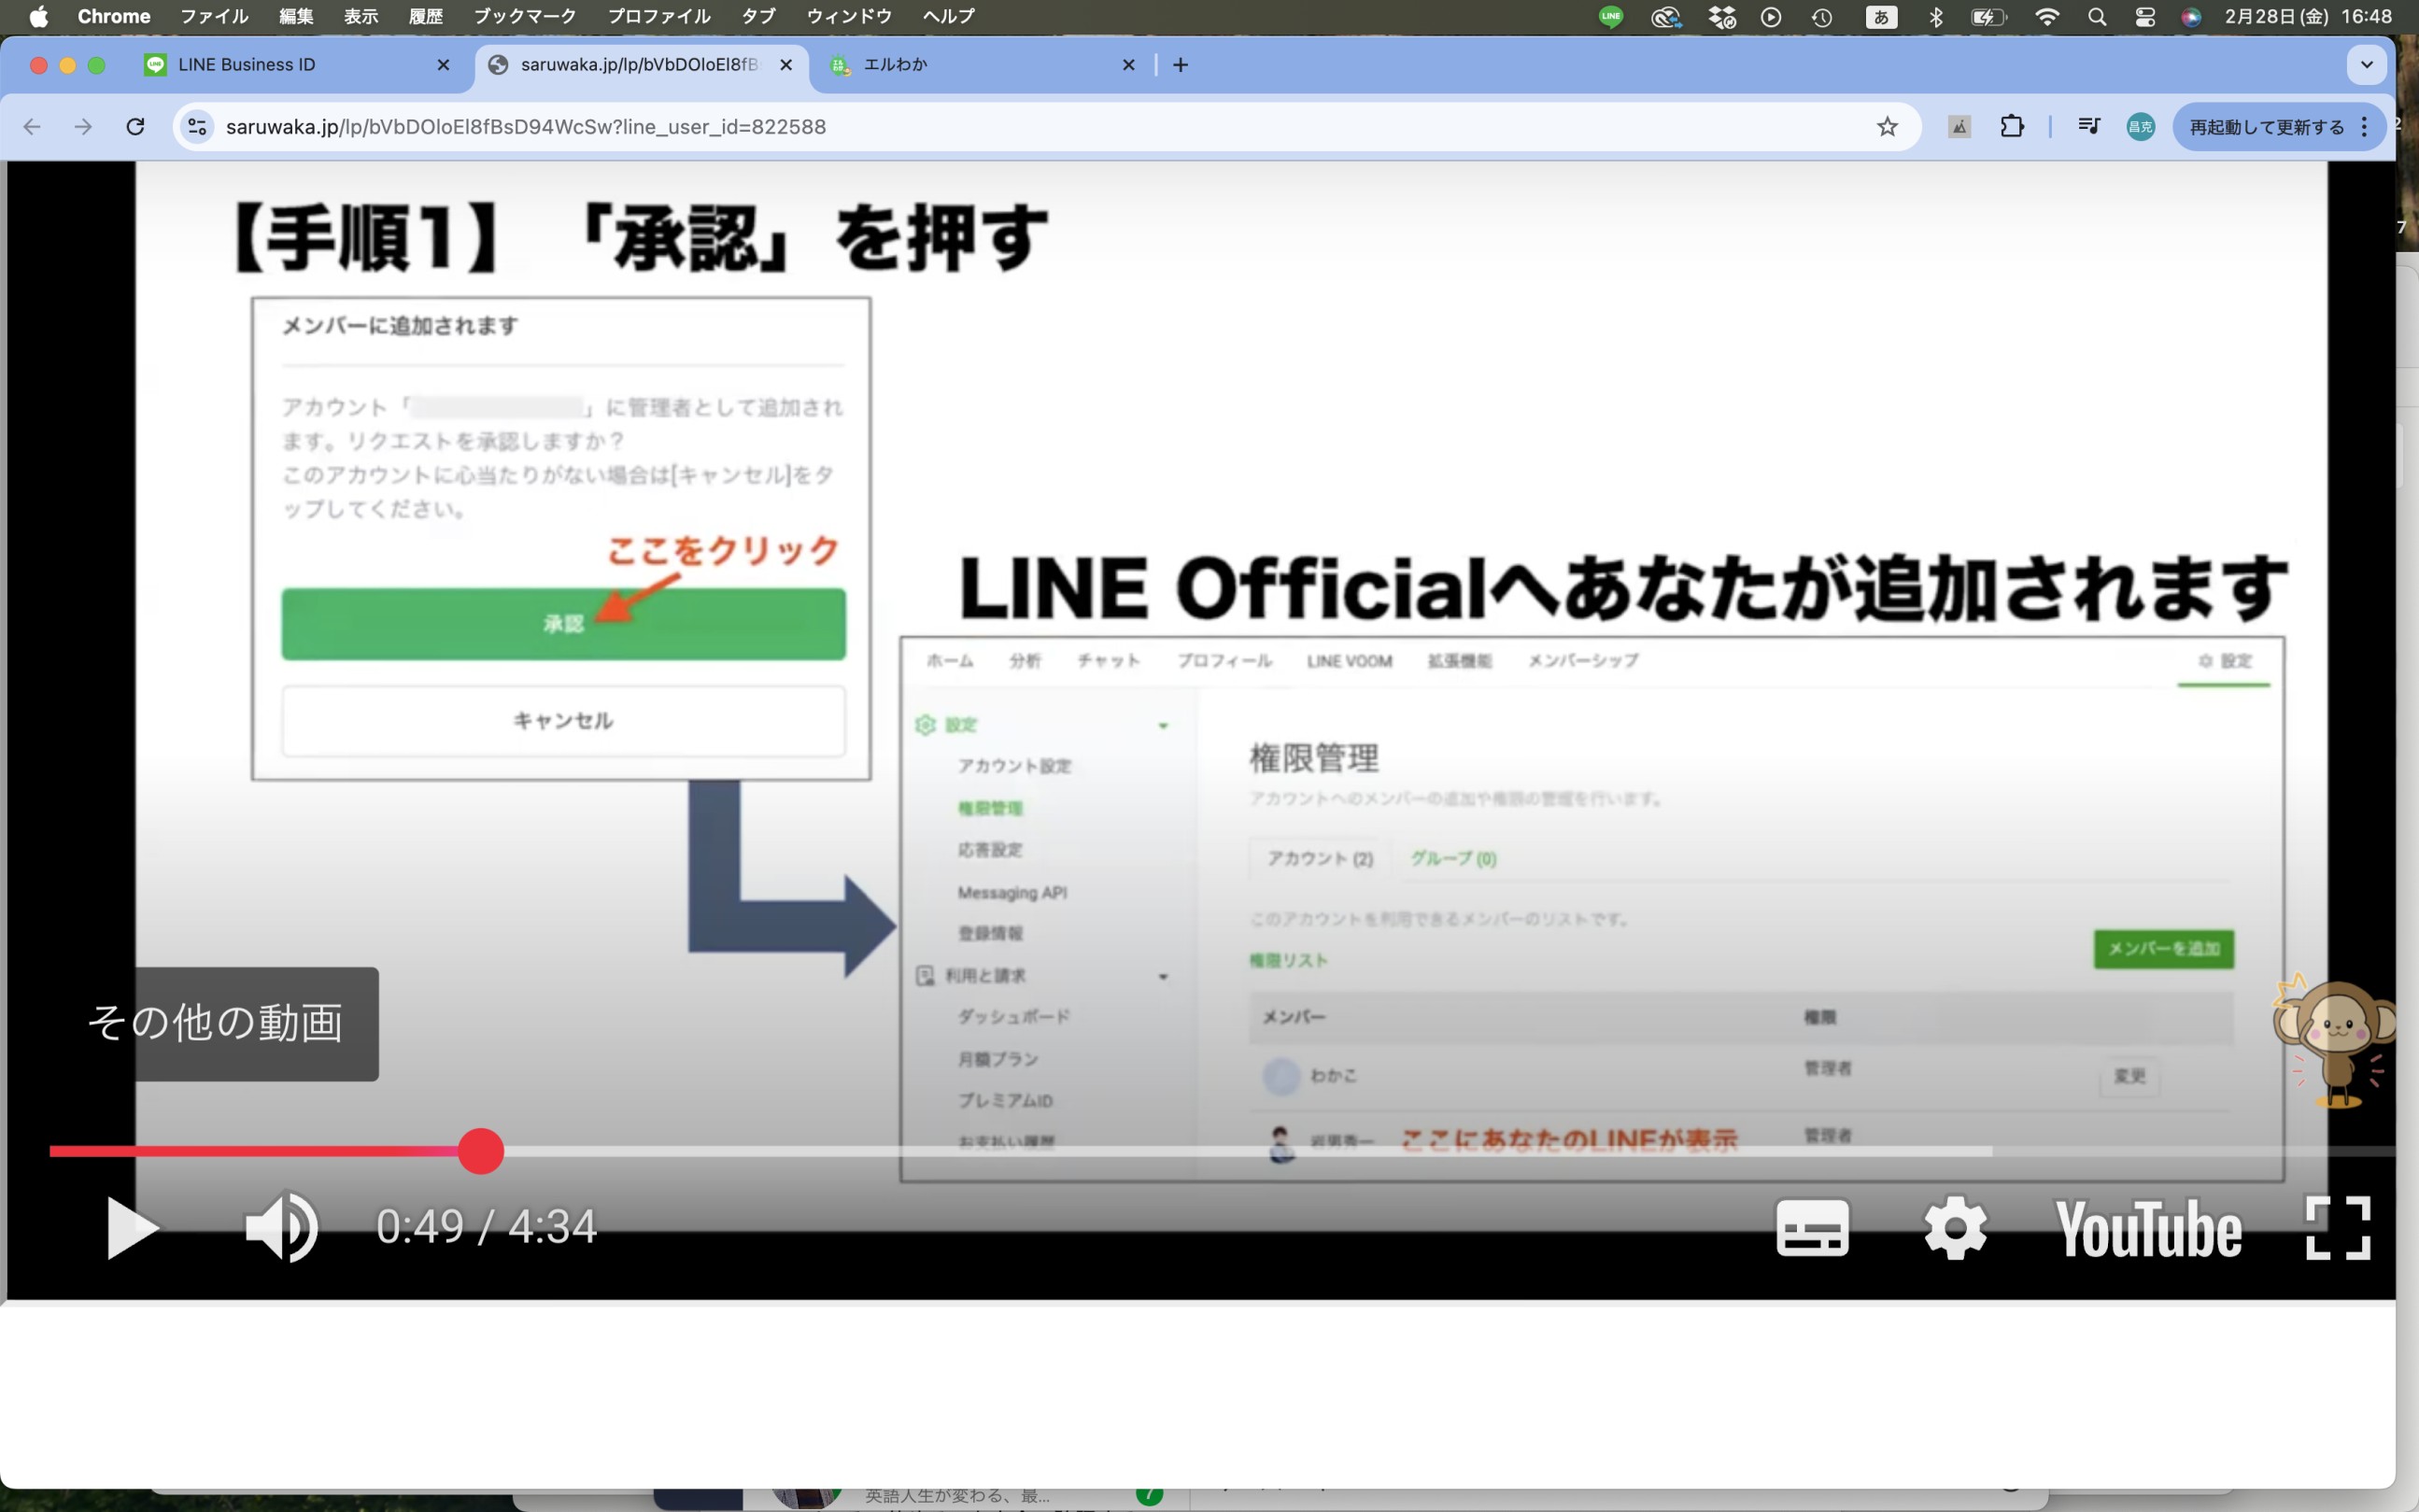Open media control toolbar icon
This screenshot has width=2419, height=1512.
pyautogui.click(x=2088, y=127)
